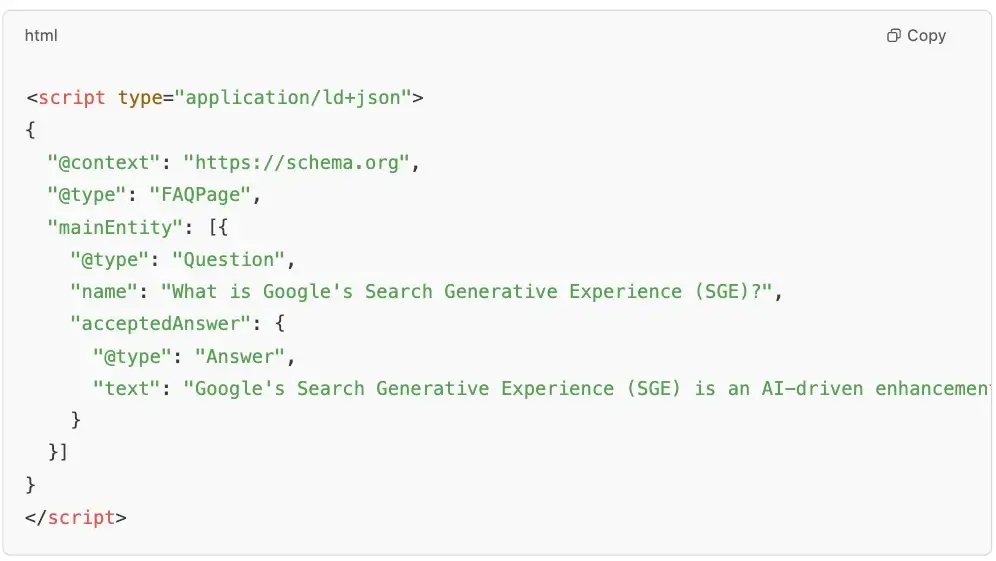The width and height of the screenshot is (996, 561).
Task: Click the opening script tag name
Action: 72,98
